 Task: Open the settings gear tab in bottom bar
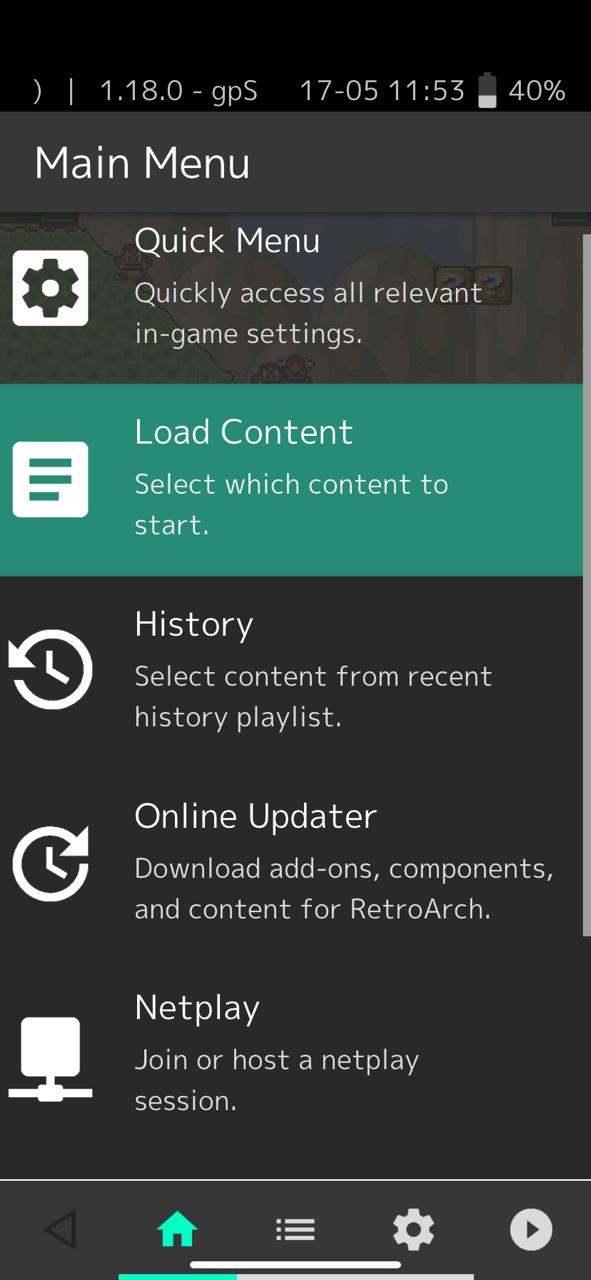[x=413, y=1229]
